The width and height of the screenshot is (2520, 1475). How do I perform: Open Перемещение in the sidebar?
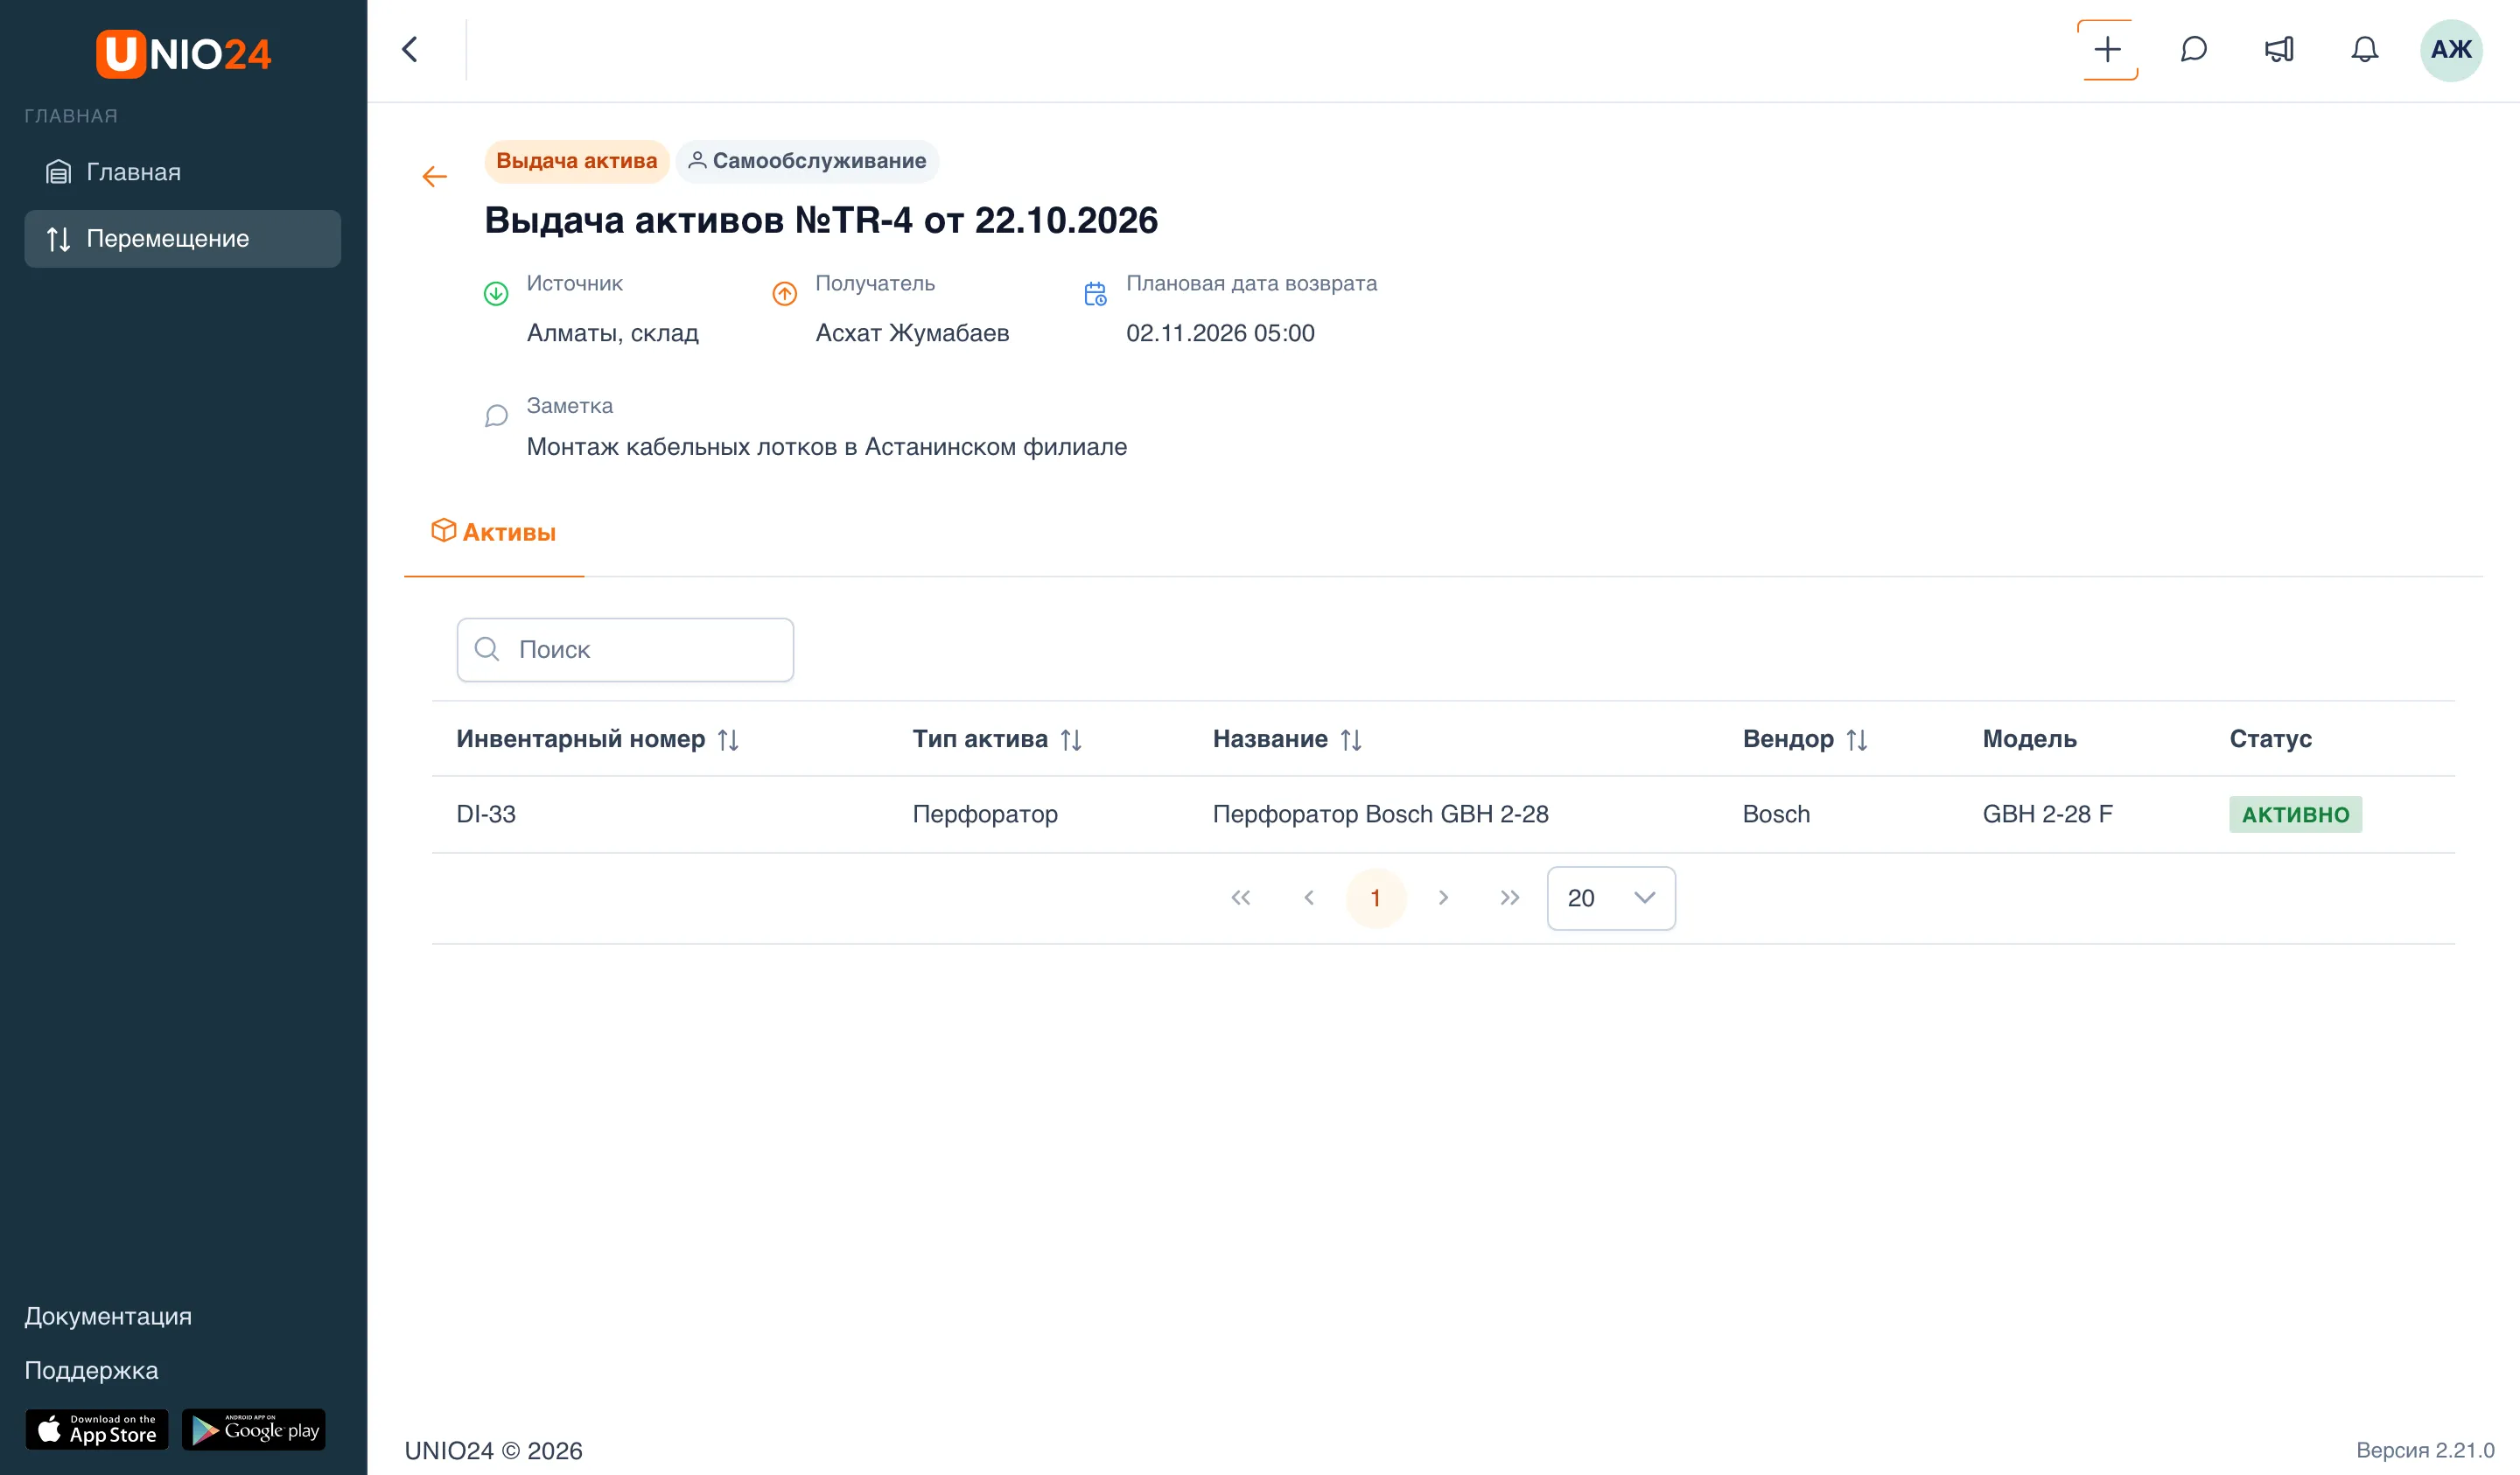183,239
